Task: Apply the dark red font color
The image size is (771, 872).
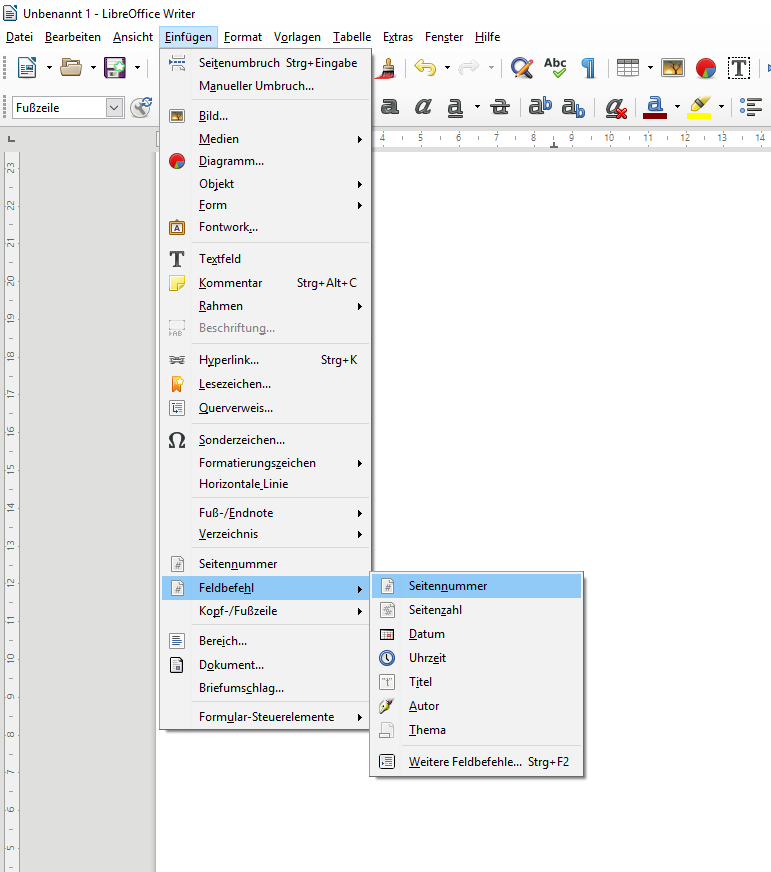Action: [655, 107]
